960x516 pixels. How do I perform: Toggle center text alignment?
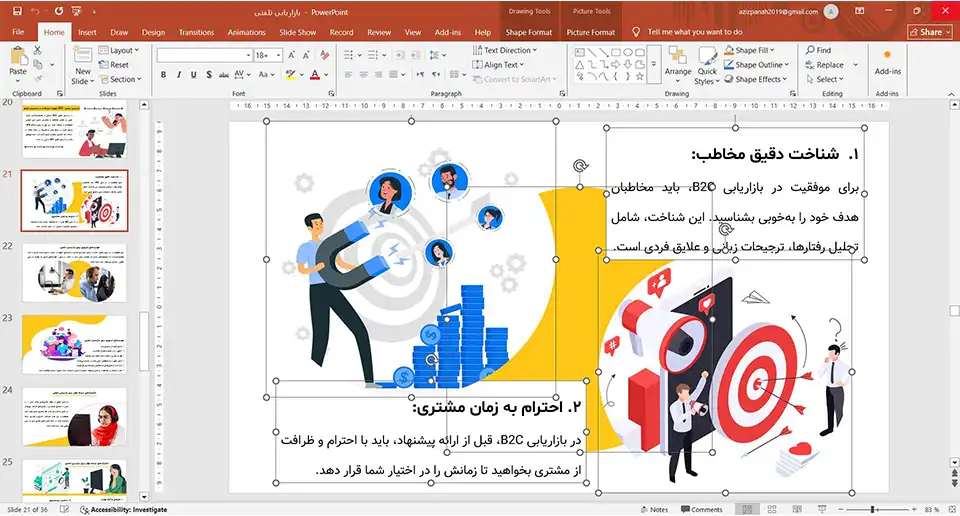pos(363,75)
